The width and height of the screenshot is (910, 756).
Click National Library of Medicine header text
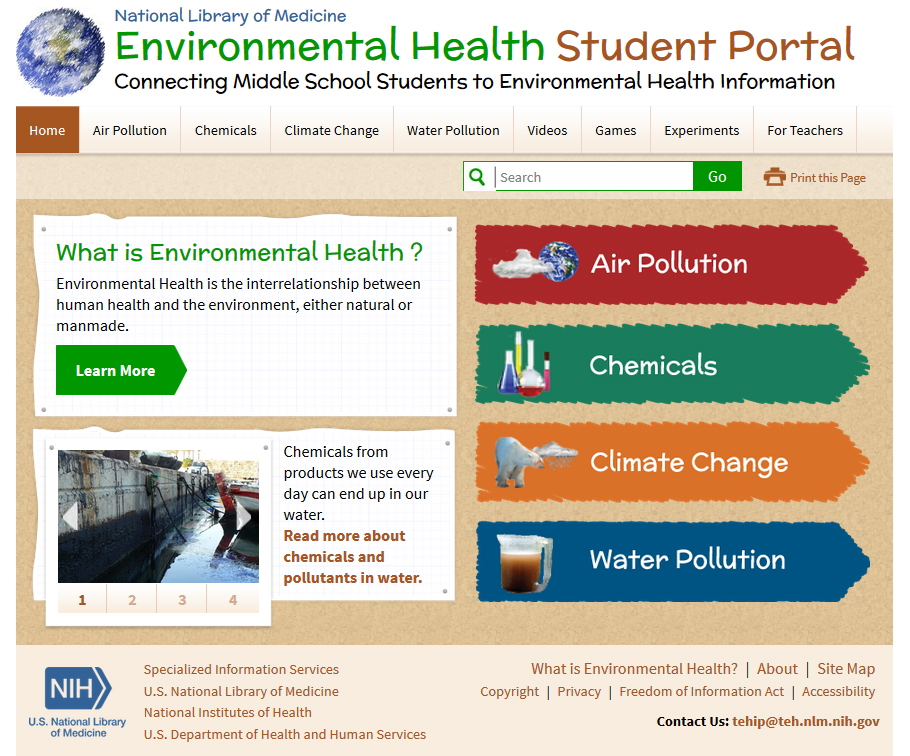click(x=230, y=16)
